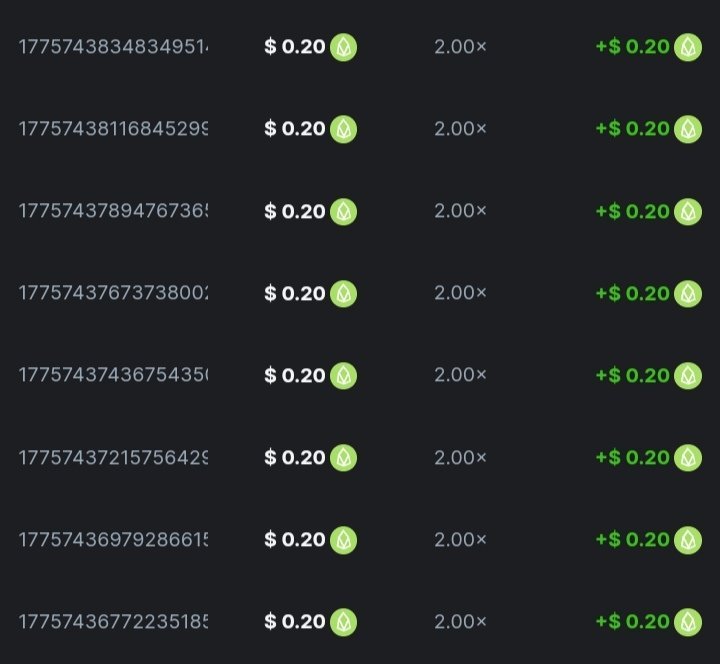Click payout coin icon in row 1775743789476736
Viewport: 720px width, 664px height.
(688, 211)
